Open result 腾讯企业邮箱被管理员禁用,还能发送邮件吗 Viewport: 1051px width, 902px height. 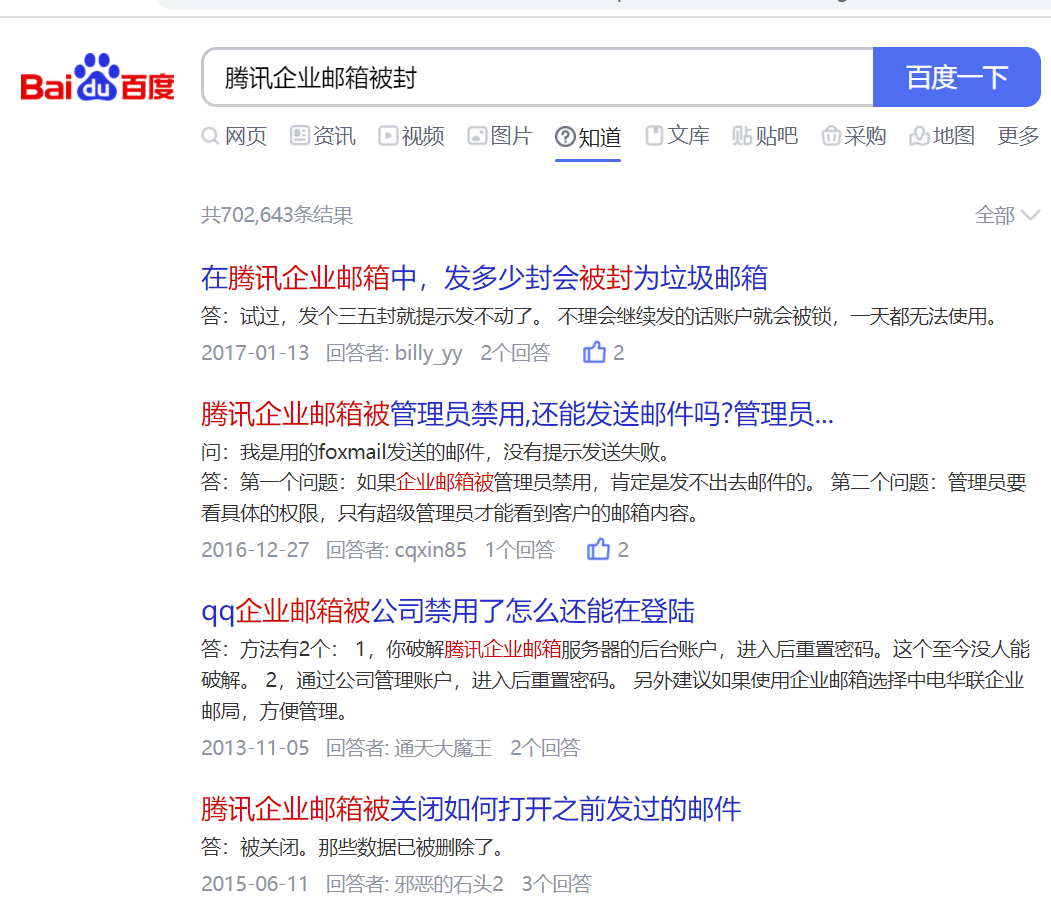coord(517,414)
